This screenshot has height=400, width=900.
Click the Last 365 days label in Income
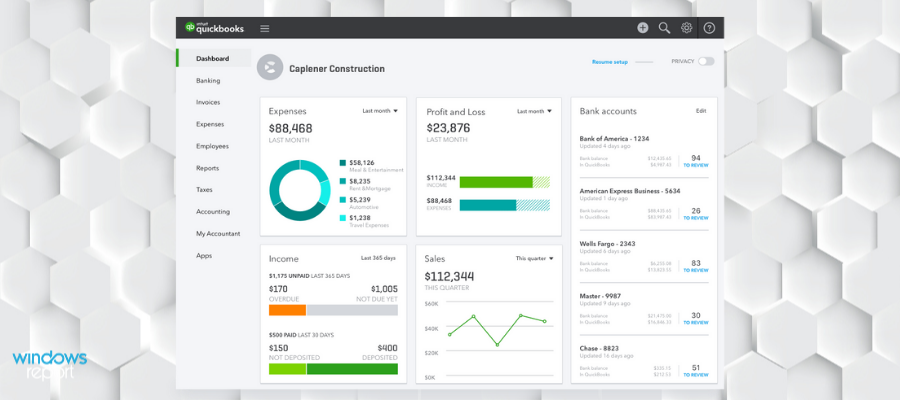(x=378, y=258)
